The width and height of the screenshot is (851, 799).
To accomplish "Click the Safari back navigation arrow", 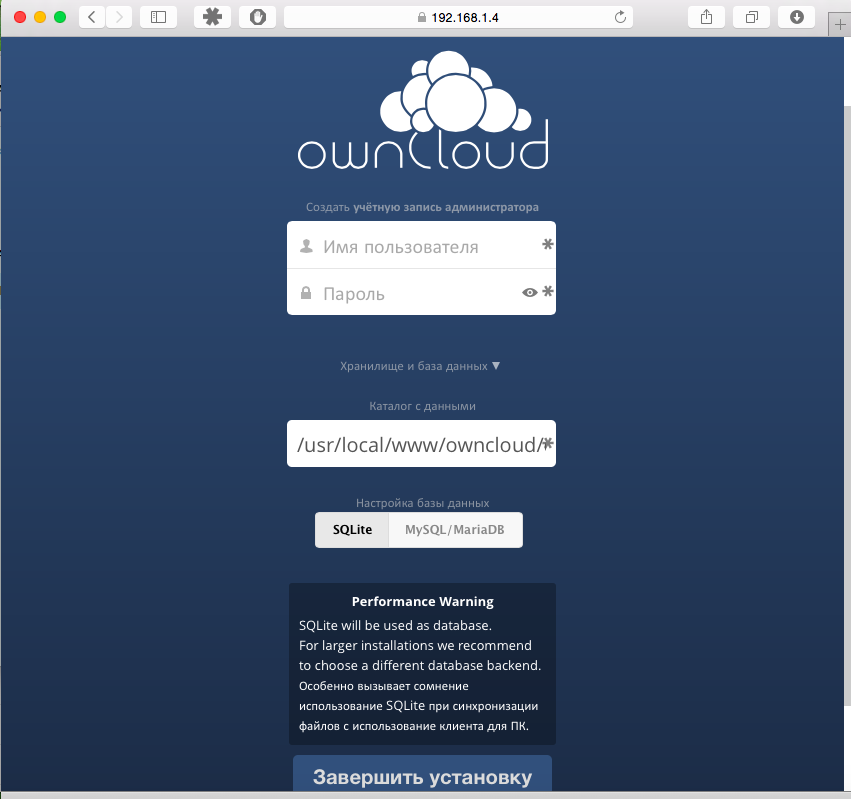I will click(x=91, y=16).
